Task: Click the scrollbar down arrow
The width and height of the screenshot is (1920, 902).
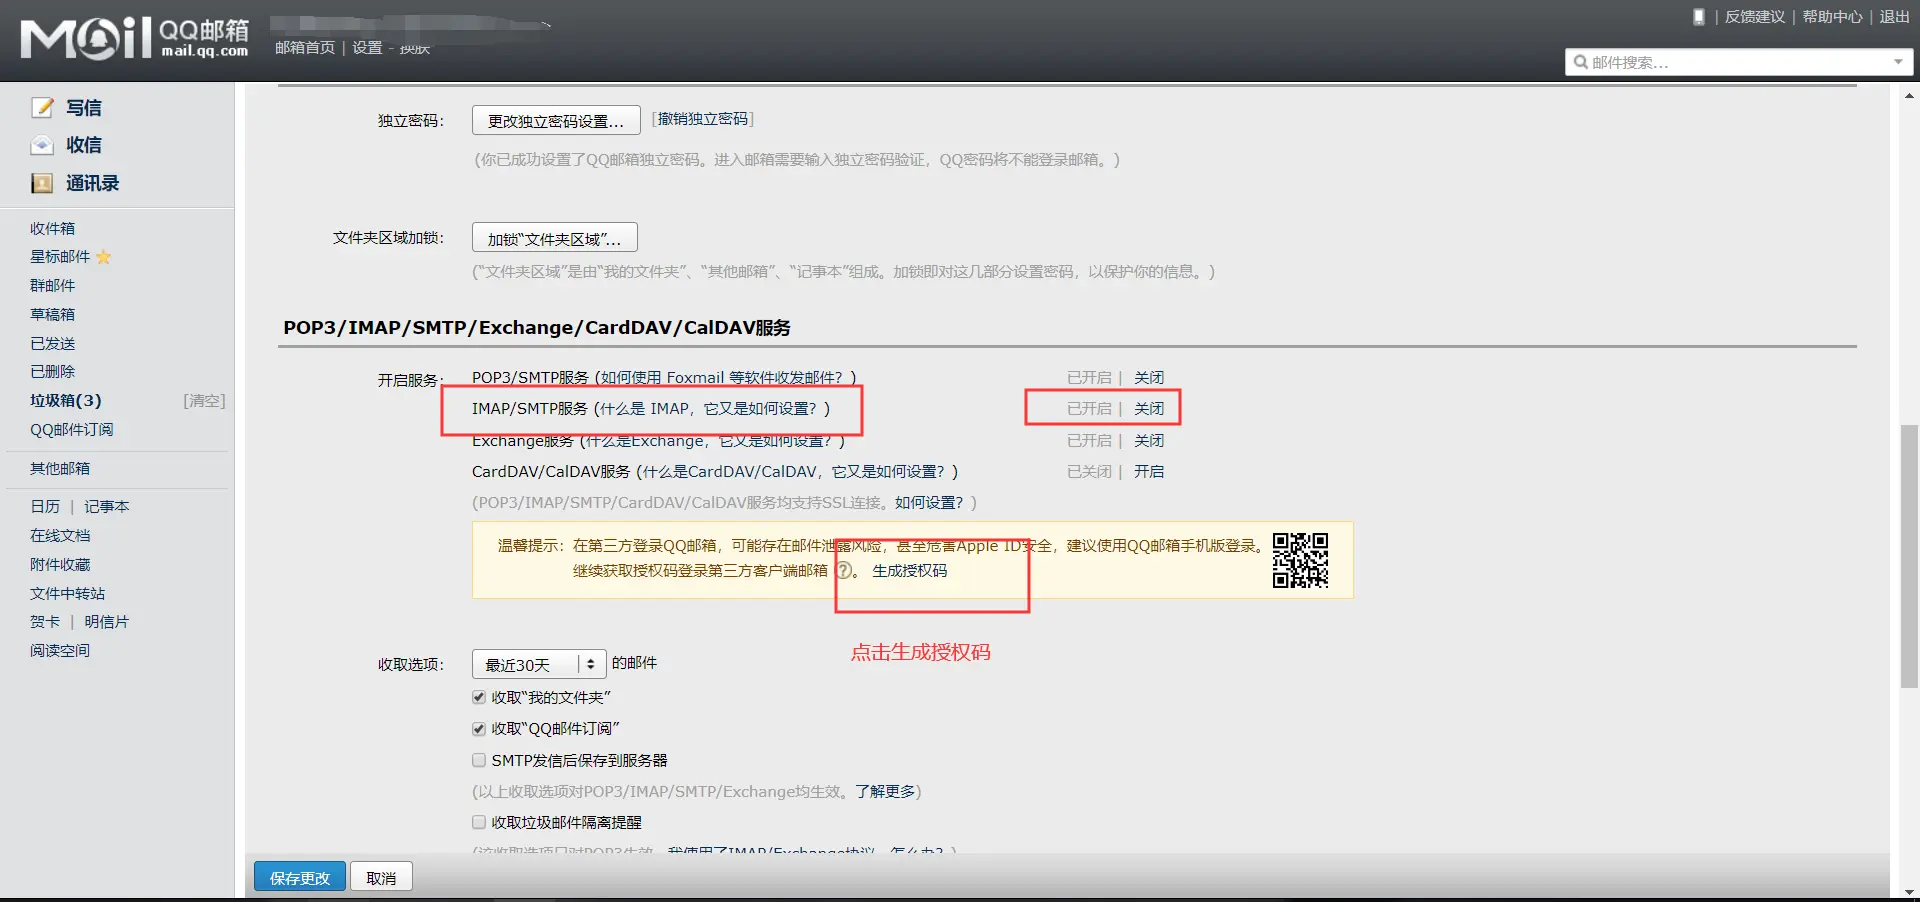Action: [x=1909, y=891]
